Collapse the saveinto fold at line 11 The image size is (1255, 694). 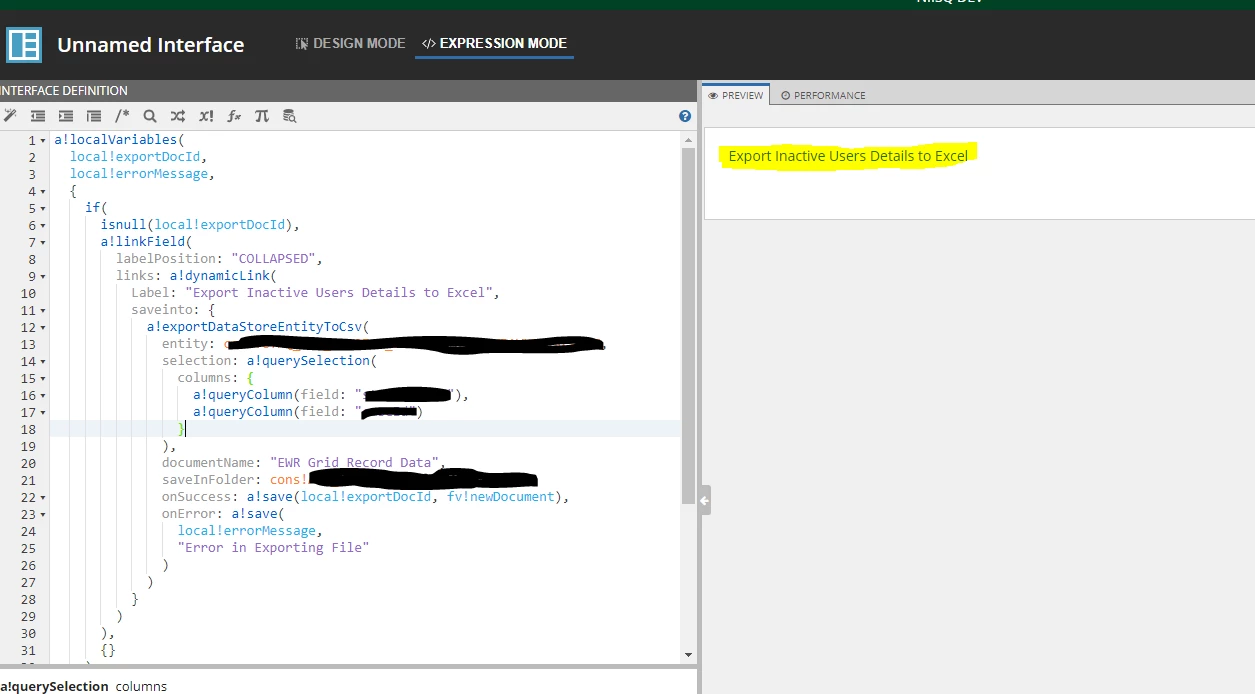point(43,311)
